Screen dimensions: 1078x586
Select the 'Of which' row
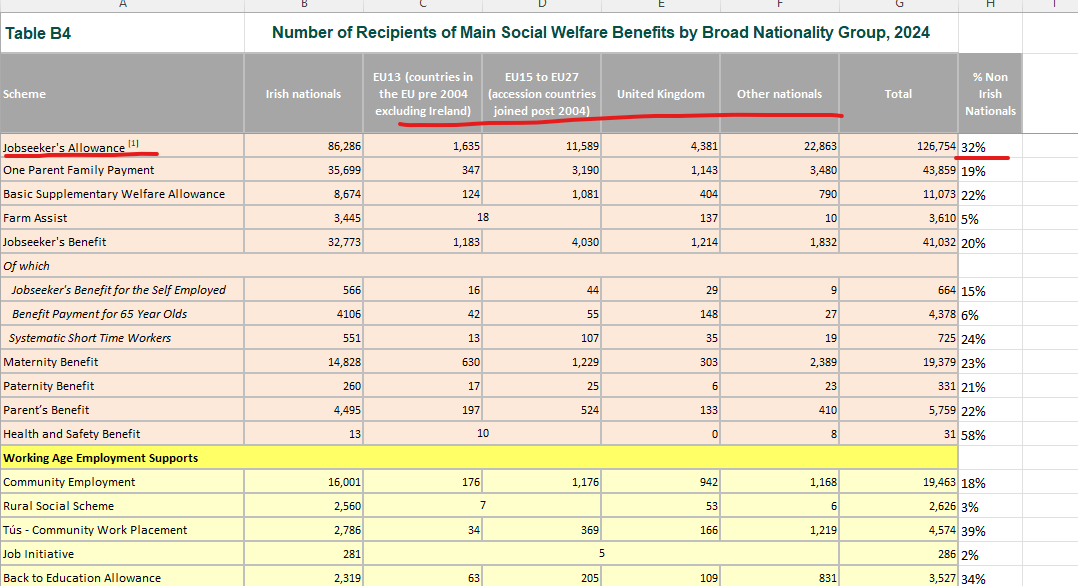point(479,266)
